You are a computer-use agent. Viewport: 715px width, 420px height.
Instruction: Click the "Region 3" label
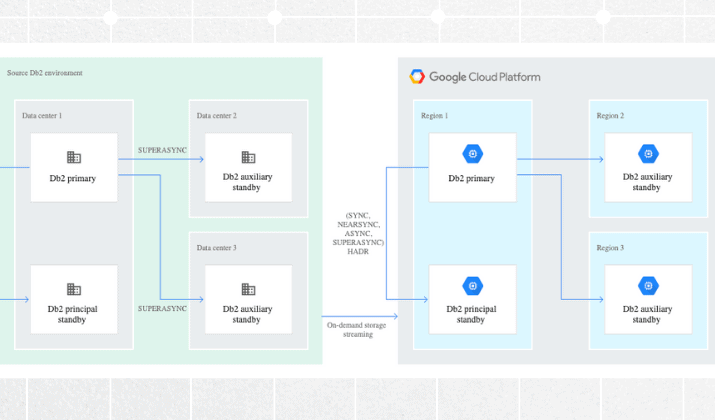pyautogui.click(x=610, y=248)
